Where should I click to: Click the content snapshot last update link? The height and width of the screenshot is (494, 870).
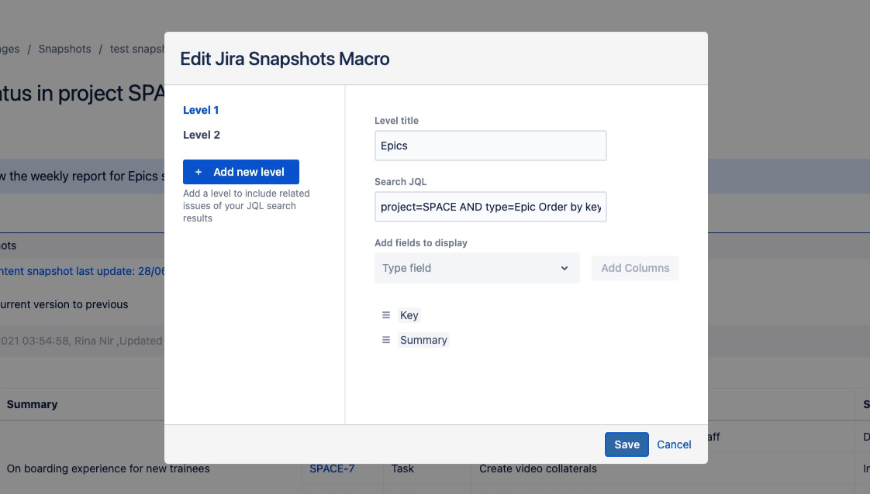coord(80,271)
